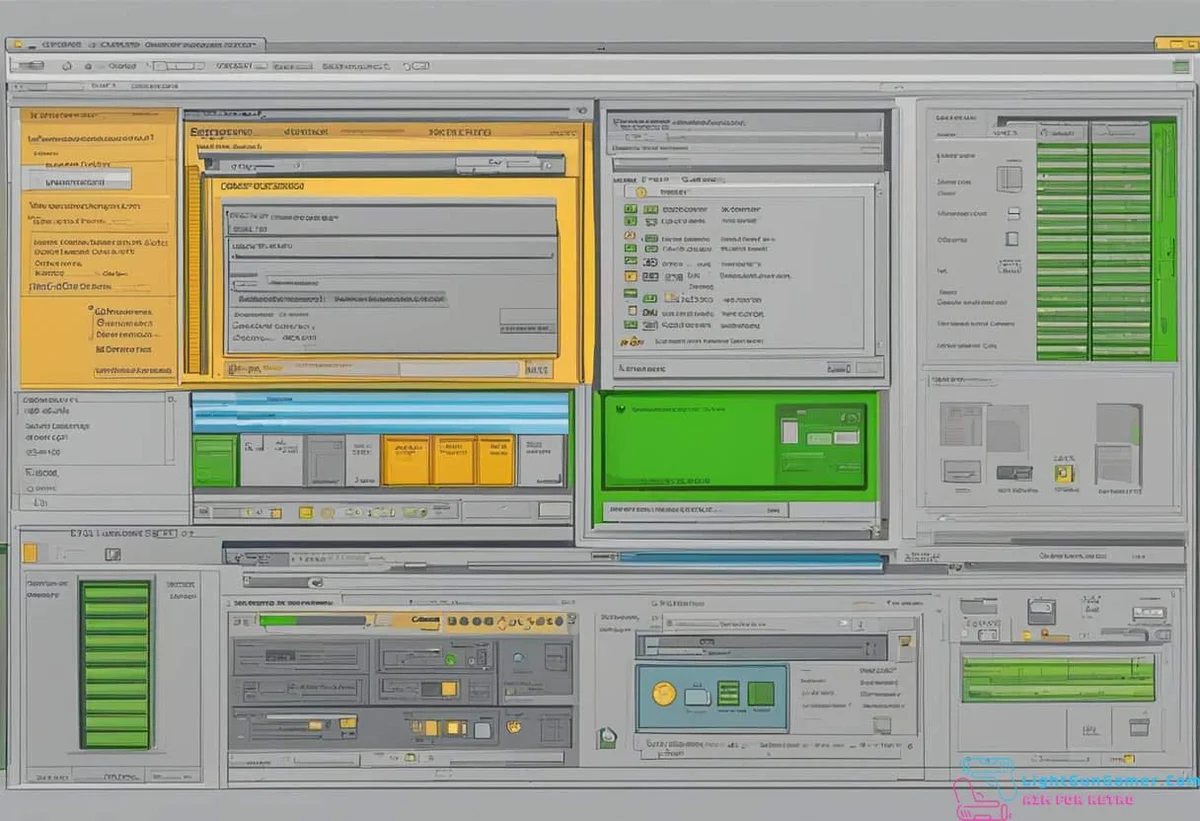
Task: Select the first tab in the window title bar
Action: coord(62,45)
